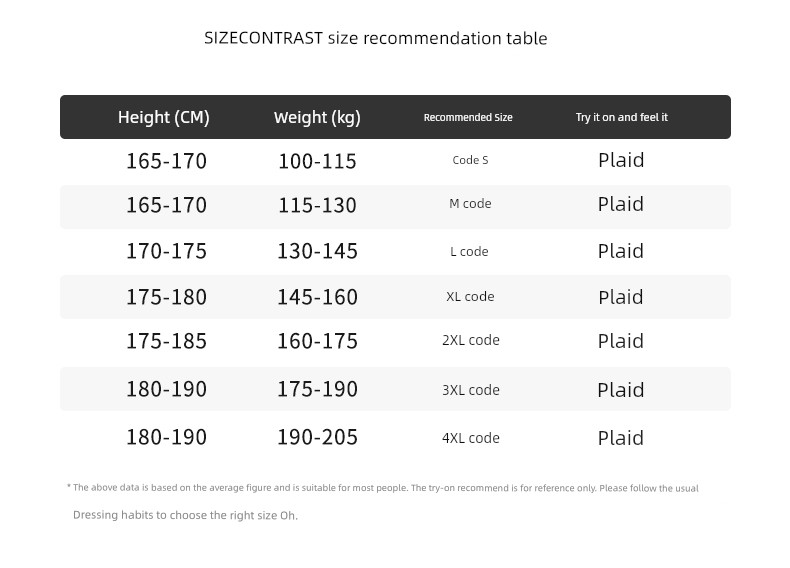Pick the XL code size cell
Image resolution: width=790 pixels, height=568 pixels.
click(470, 297)
